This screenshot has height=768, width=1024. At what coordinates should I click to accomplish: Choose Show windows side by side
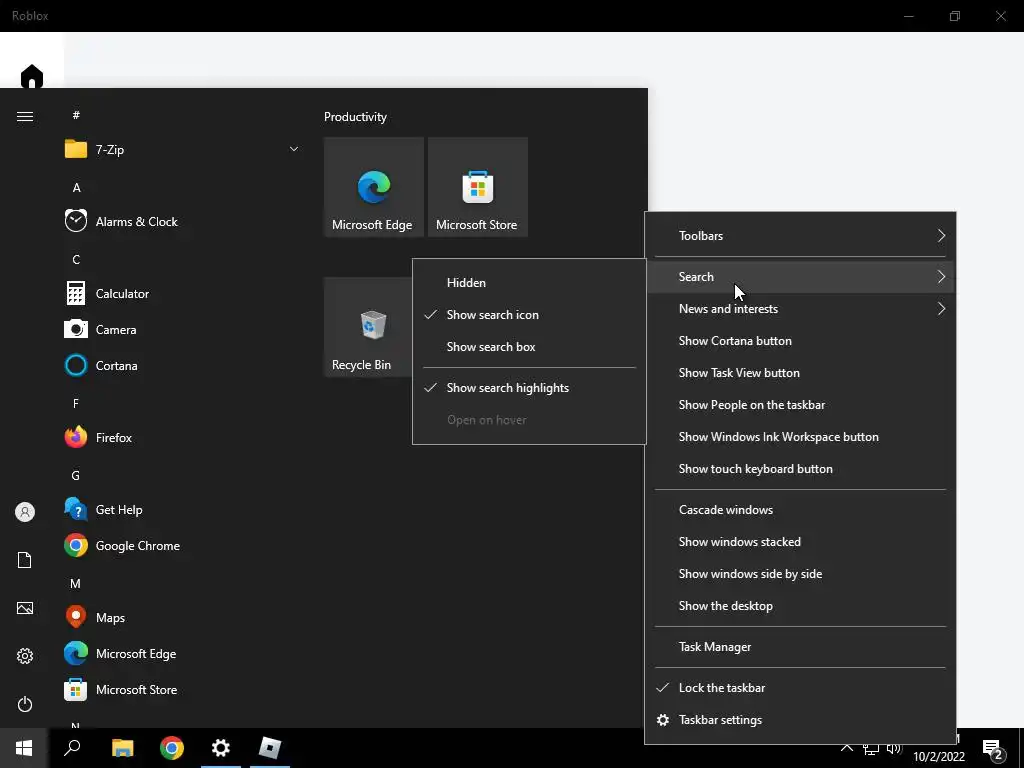(x=800, y=574)
